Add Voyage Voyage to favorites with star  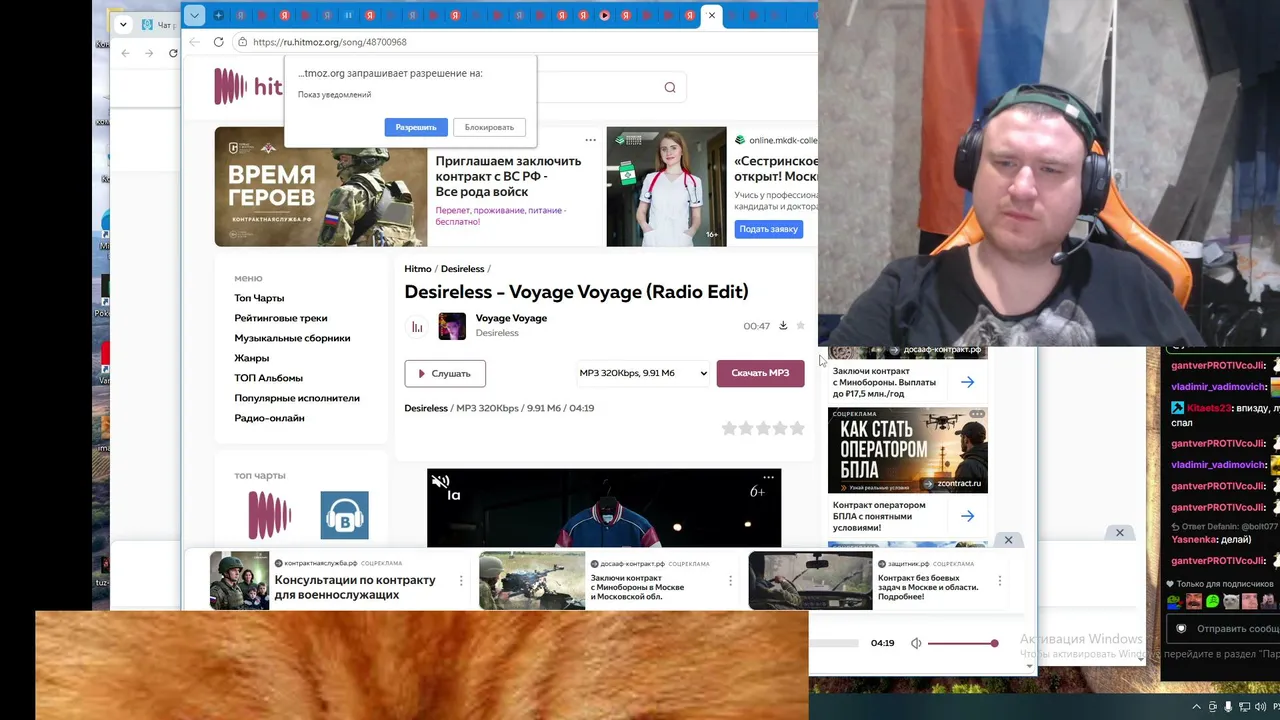tap(800, 326)
